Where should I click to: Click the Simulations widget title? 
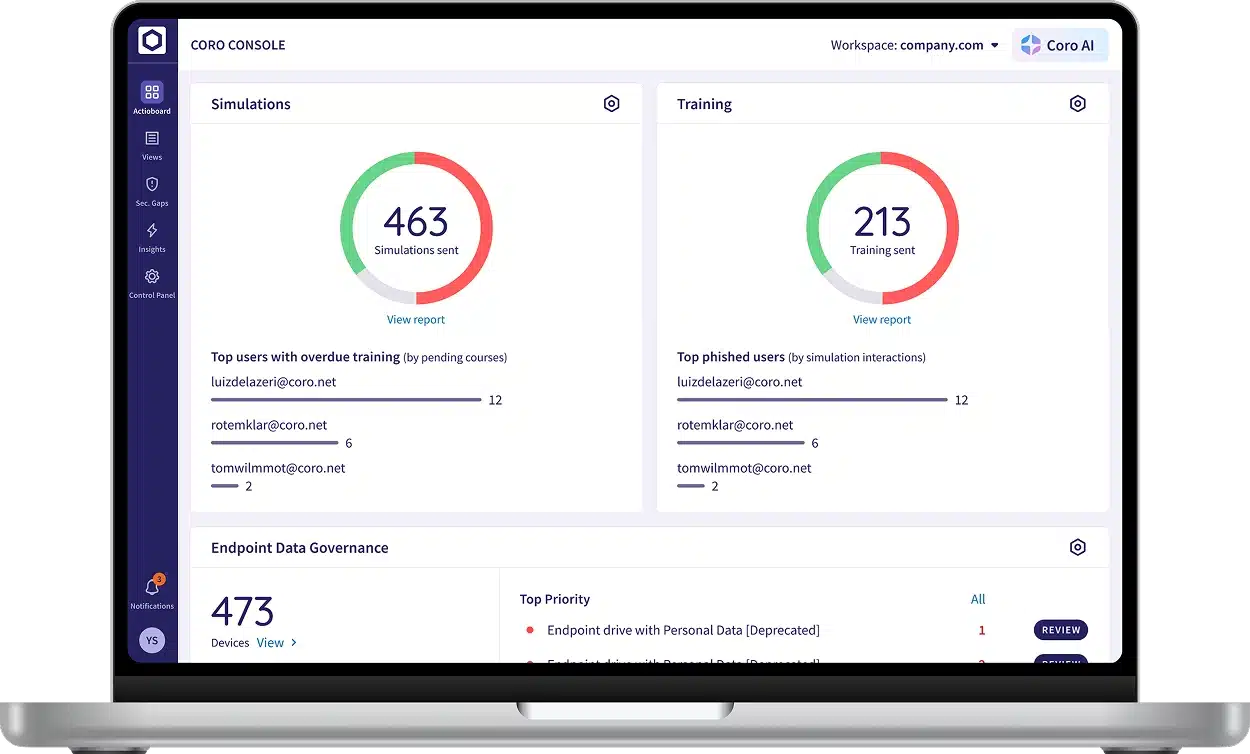tap(251, 104)
